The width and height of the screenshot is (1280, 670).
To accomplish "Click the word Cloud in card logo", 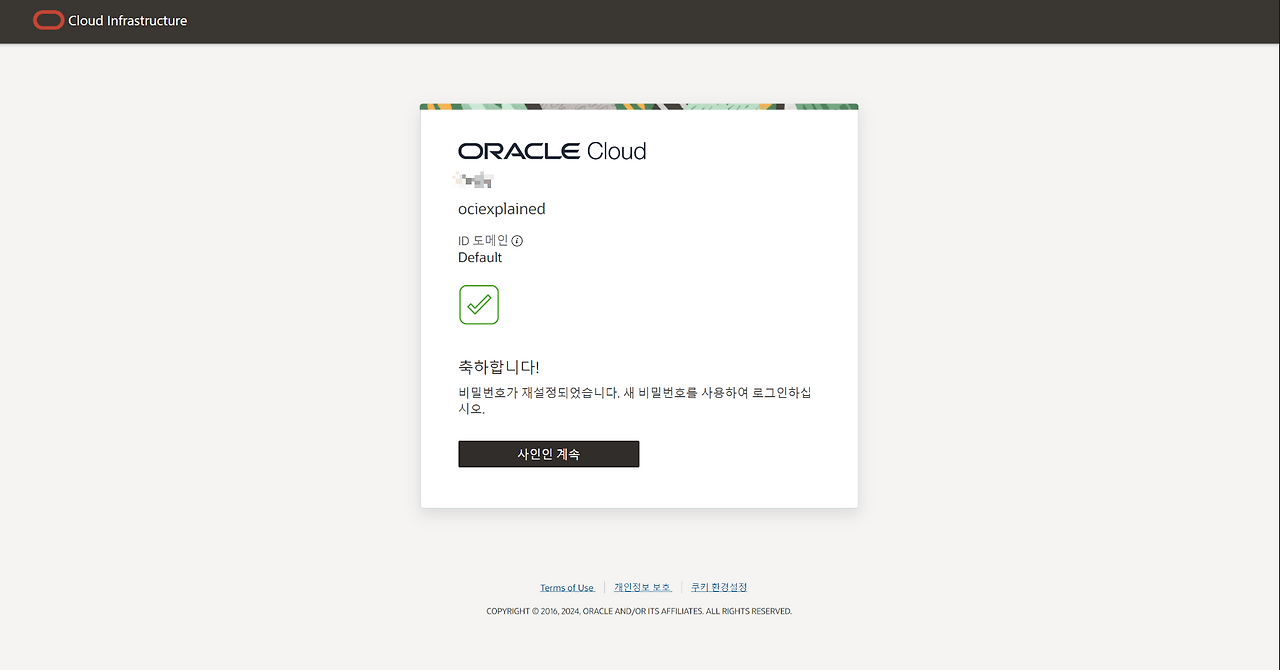I will 616,151.
